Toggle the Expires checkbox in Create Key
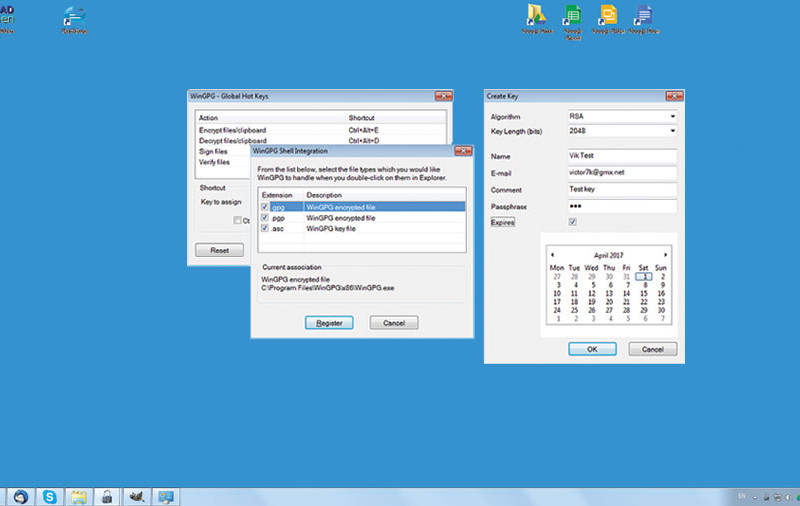 572,222
